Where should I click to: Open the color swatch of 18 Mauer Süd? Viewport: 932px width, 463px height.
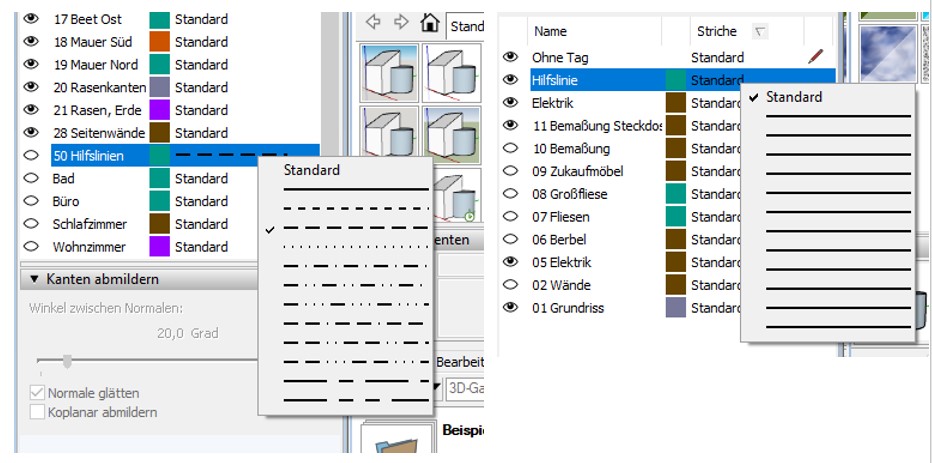click(159, 42)
